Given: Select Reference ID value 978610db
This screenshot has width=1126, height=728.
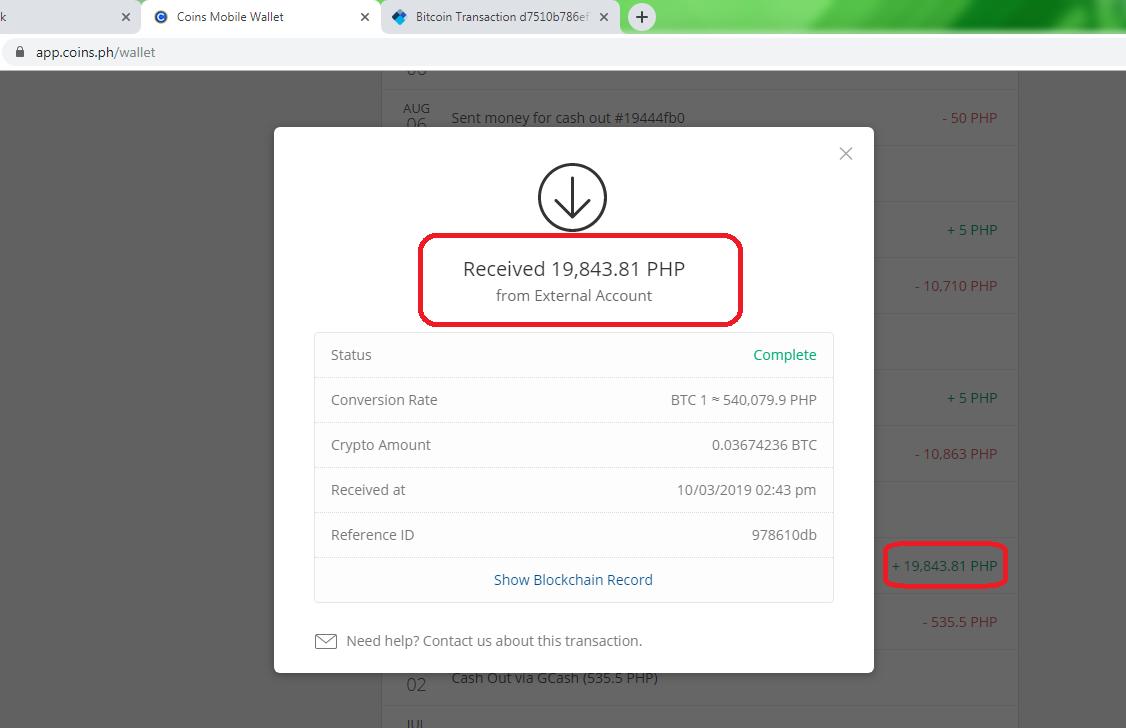Looking at the screenshot, I should tap(784, 535).
